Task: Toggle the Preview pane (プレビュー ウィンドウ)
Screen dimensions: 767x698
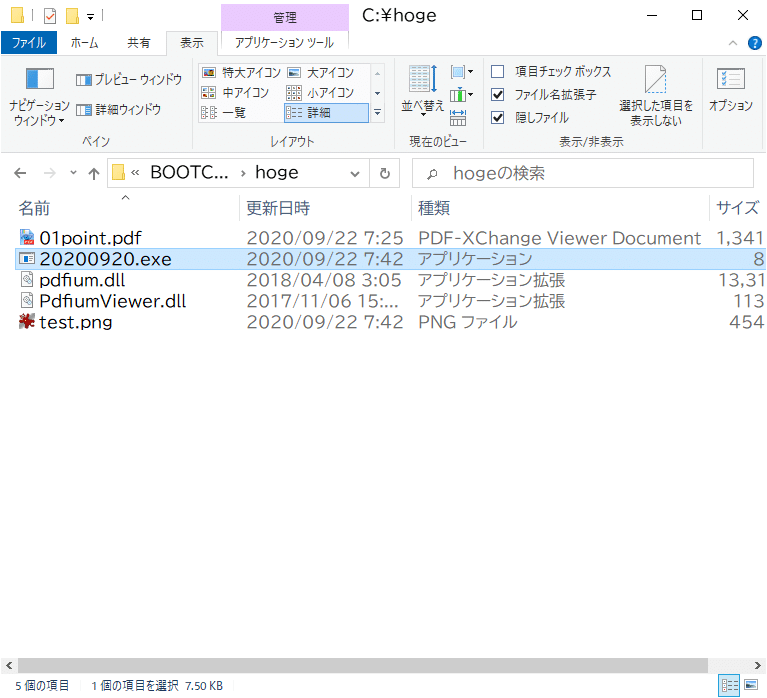Action: click(129, 79)
